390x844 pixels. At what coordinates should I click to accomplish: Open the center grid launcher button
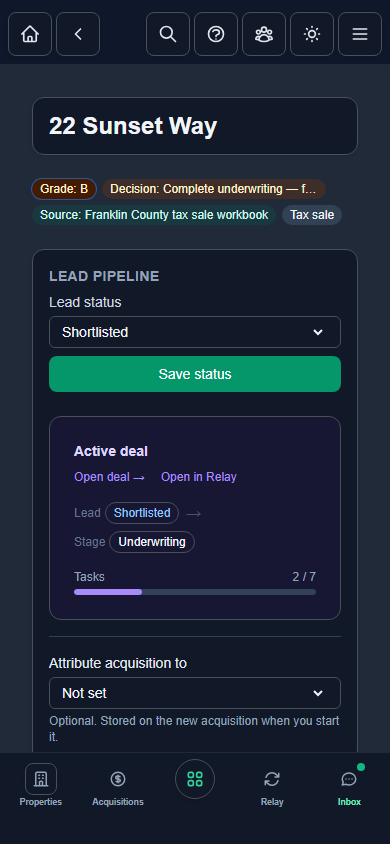pos(195,779)
